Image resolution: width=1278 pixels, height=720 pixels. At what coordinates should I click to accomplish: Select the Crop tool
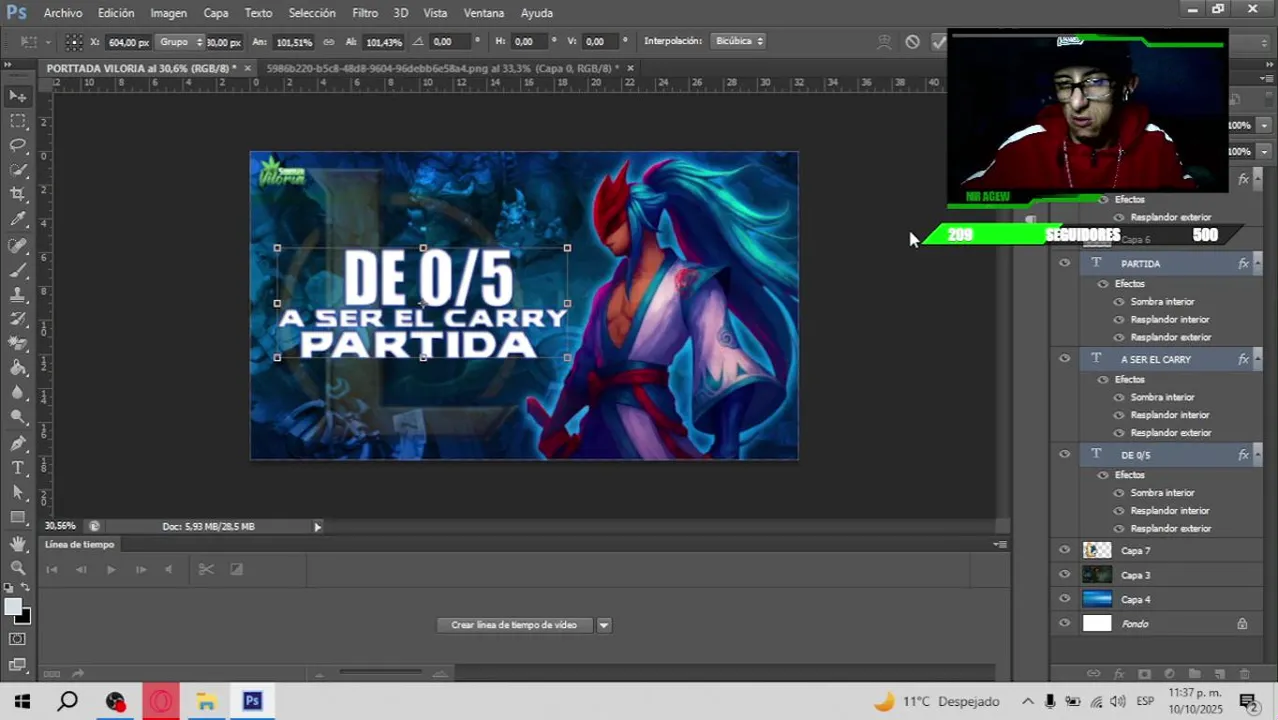point(18,194)
